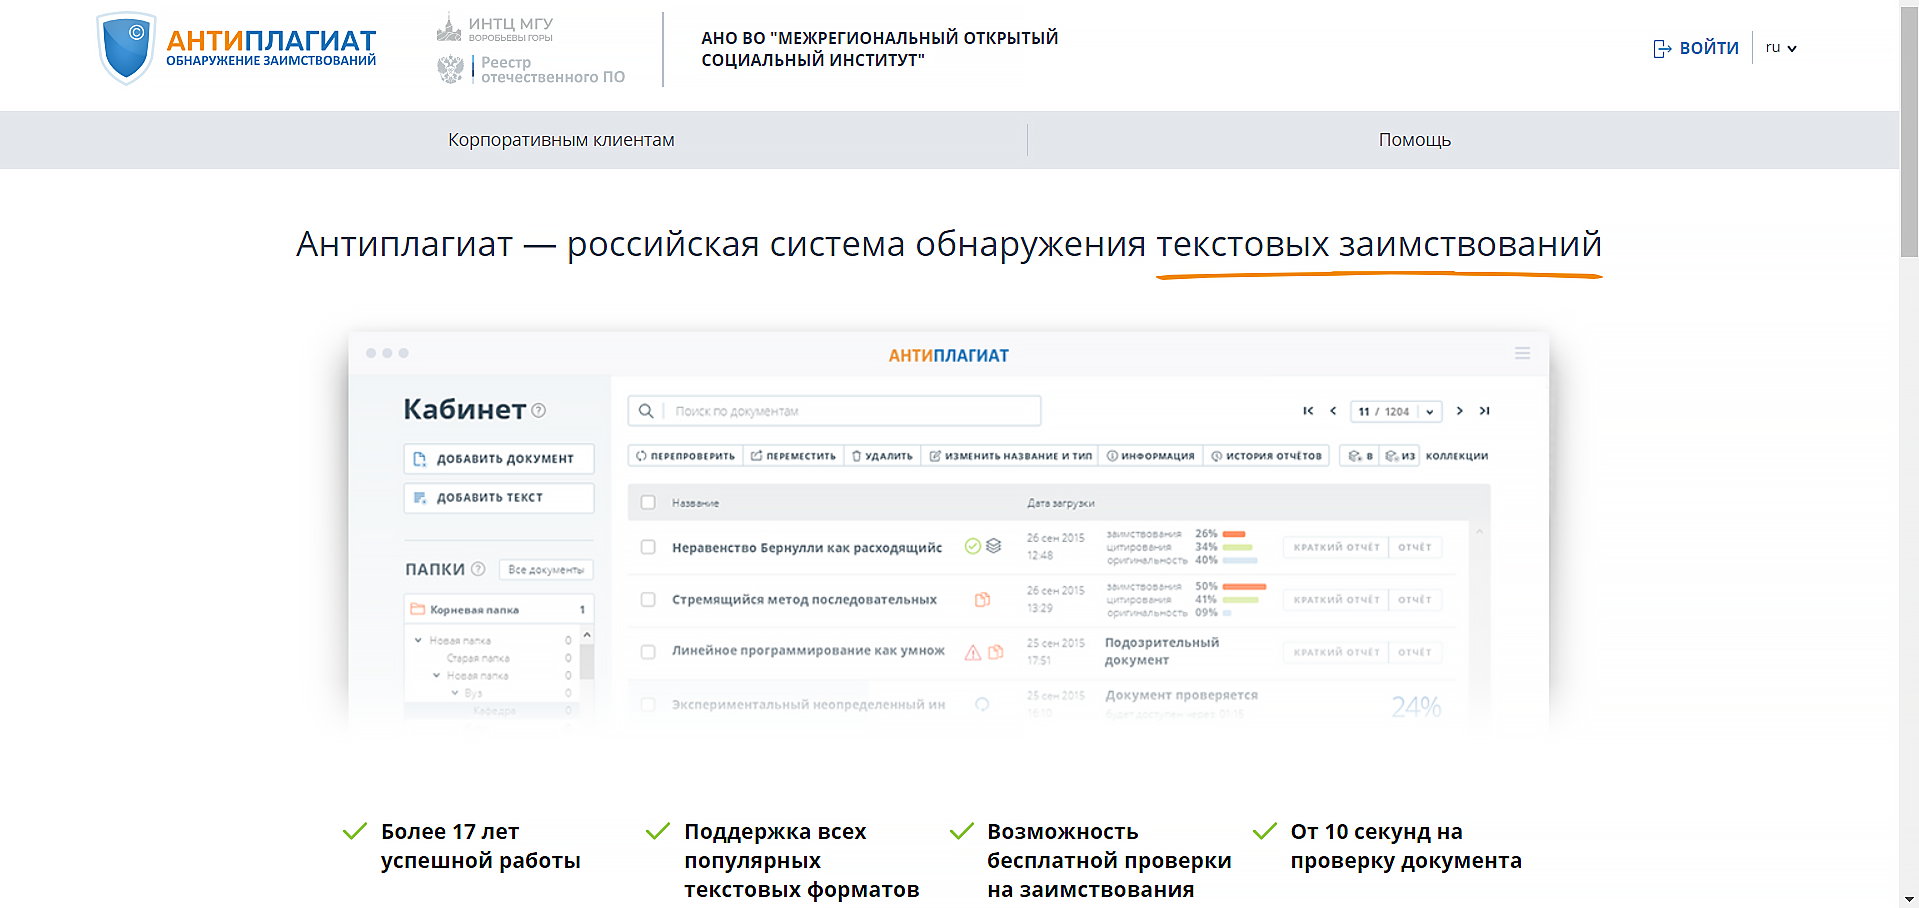1919x908 pixels.
Task: Click the ДОБАВИТЬ ДОКУМЕНТ button
Action: tap(499, 459)
